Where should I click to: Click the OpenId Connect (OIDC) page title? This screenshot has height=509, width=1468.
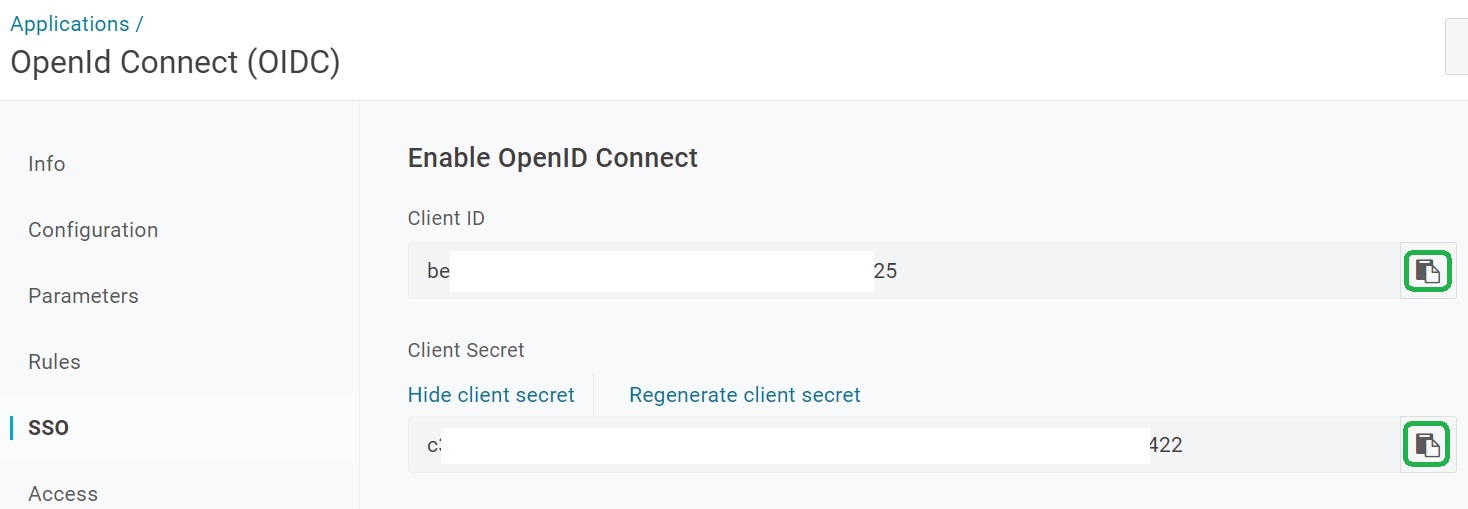pyautogui.click(x=175, y=63)
